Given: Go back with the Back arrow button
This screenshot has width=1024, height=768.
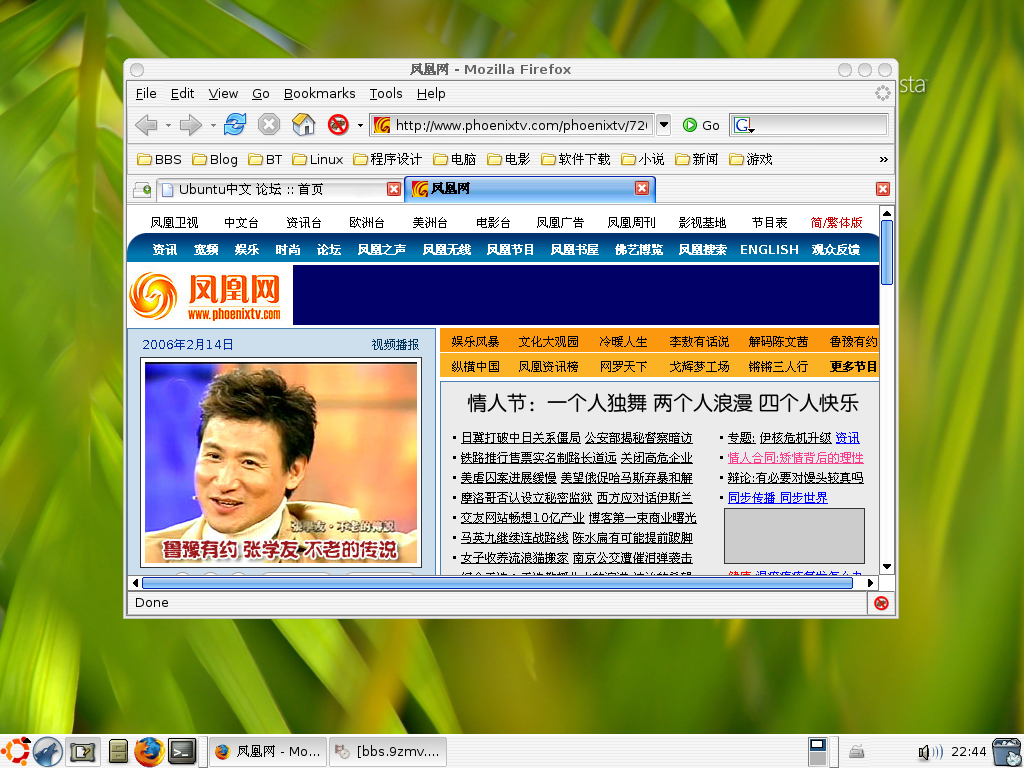Looking at the screenshot, I should click(146, 124).
